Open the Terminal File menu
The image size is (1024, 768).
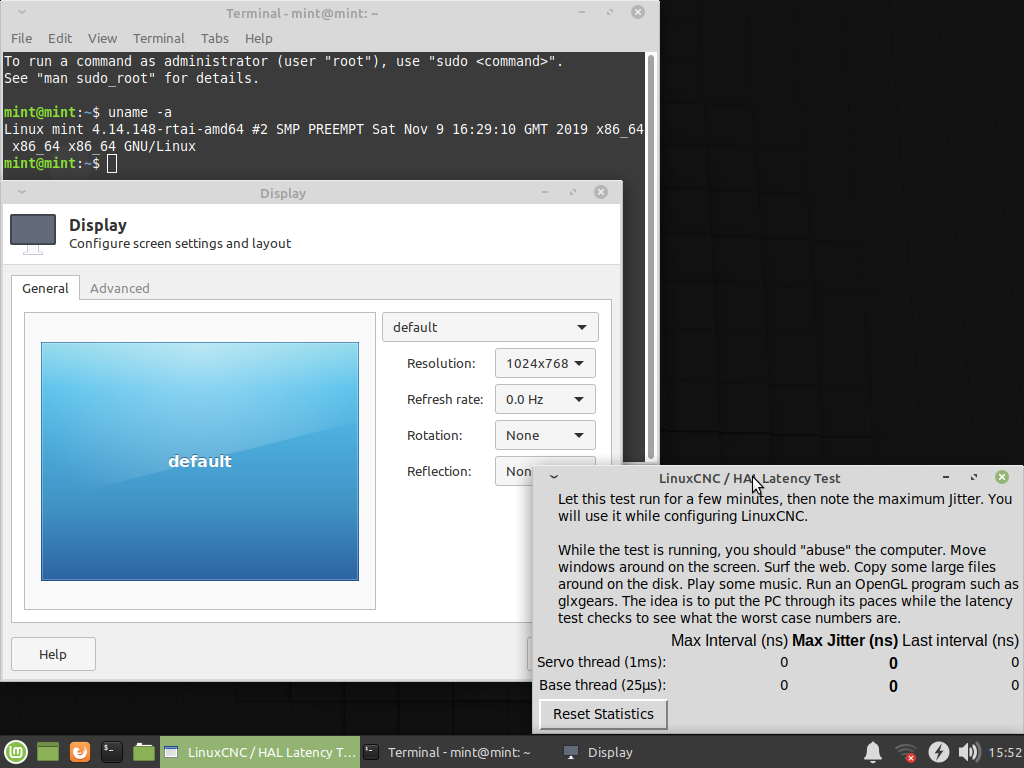coord(22,39)
